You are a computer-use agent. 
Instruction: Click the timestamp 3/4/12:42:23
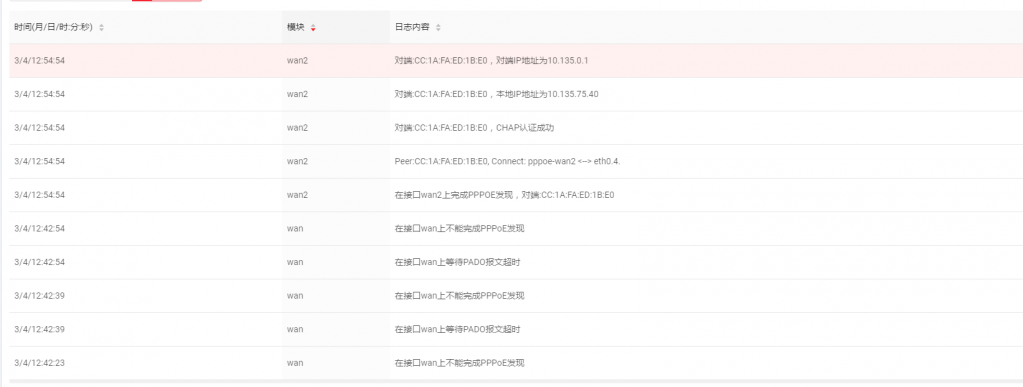click(x=39, y=363)
